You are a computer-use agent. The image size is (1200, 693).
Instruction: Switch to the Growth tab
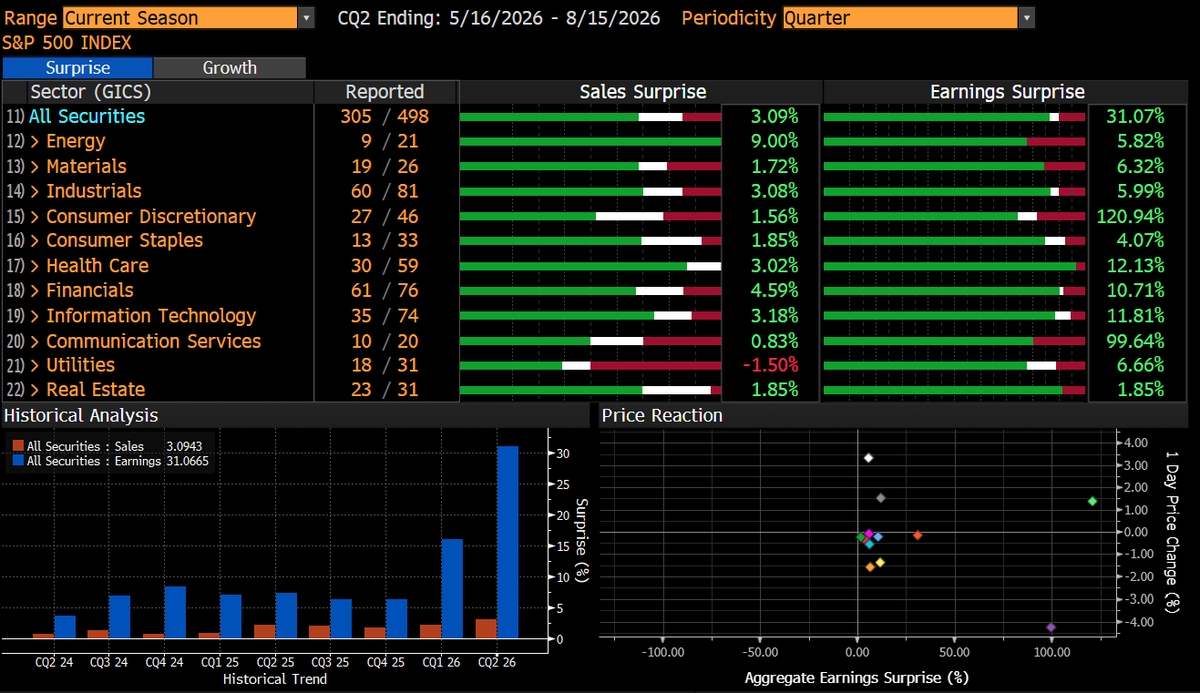click(230, 68)
